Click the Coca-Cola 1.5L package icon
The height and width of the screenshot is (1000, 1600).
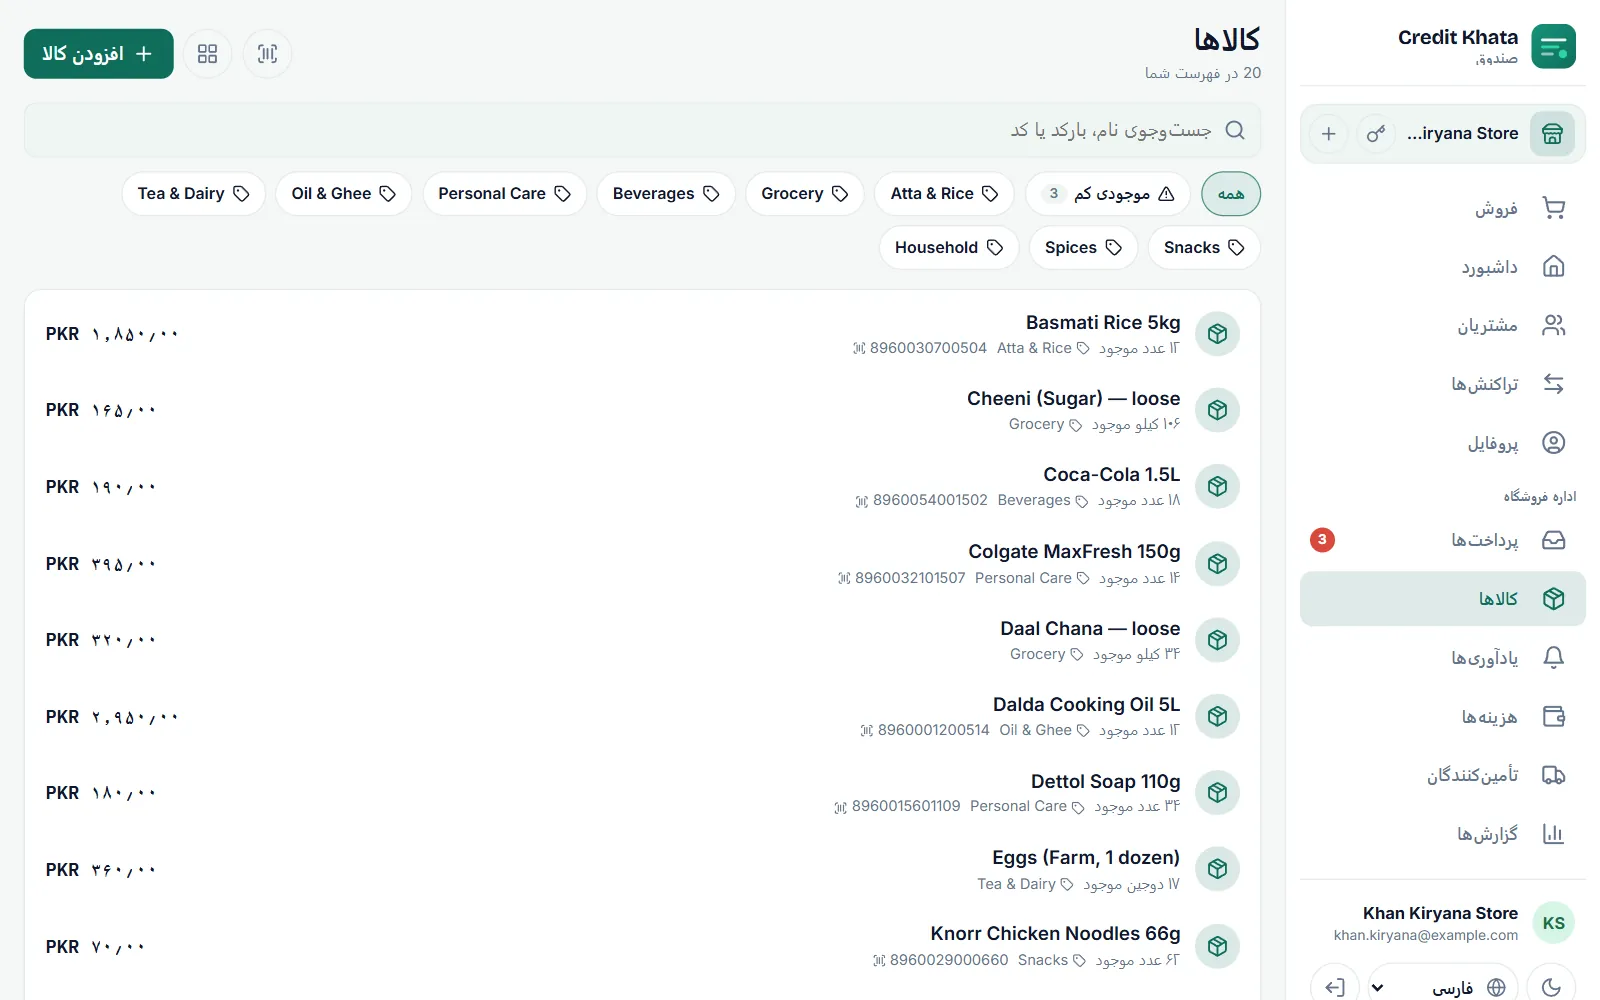click(x=1217, y=487)
